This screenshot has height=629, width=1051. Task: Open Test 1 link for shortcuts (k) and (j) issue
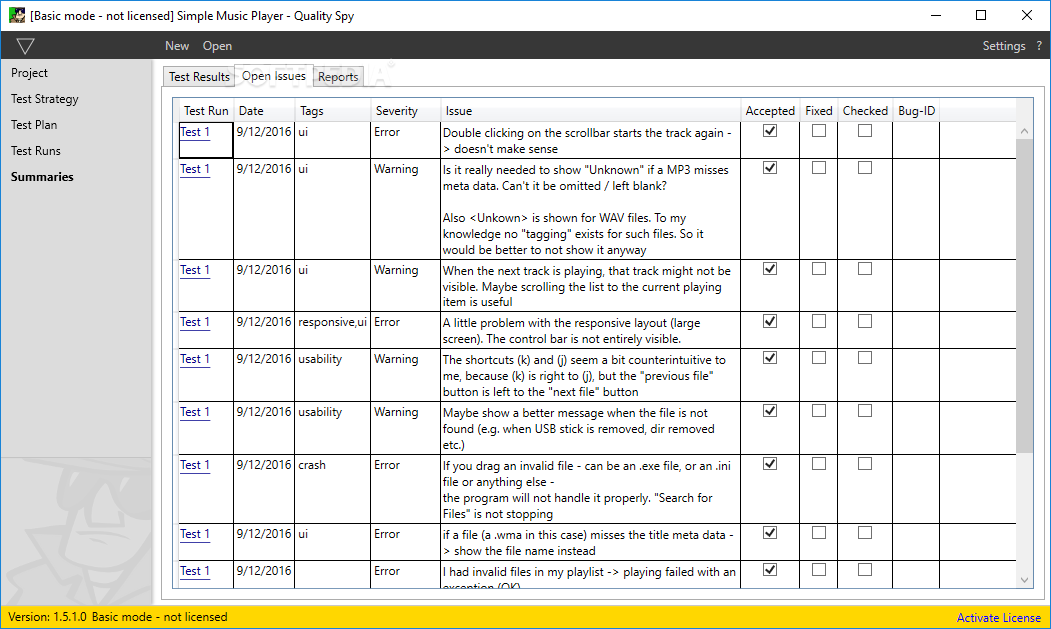click(x=194, y=359)
